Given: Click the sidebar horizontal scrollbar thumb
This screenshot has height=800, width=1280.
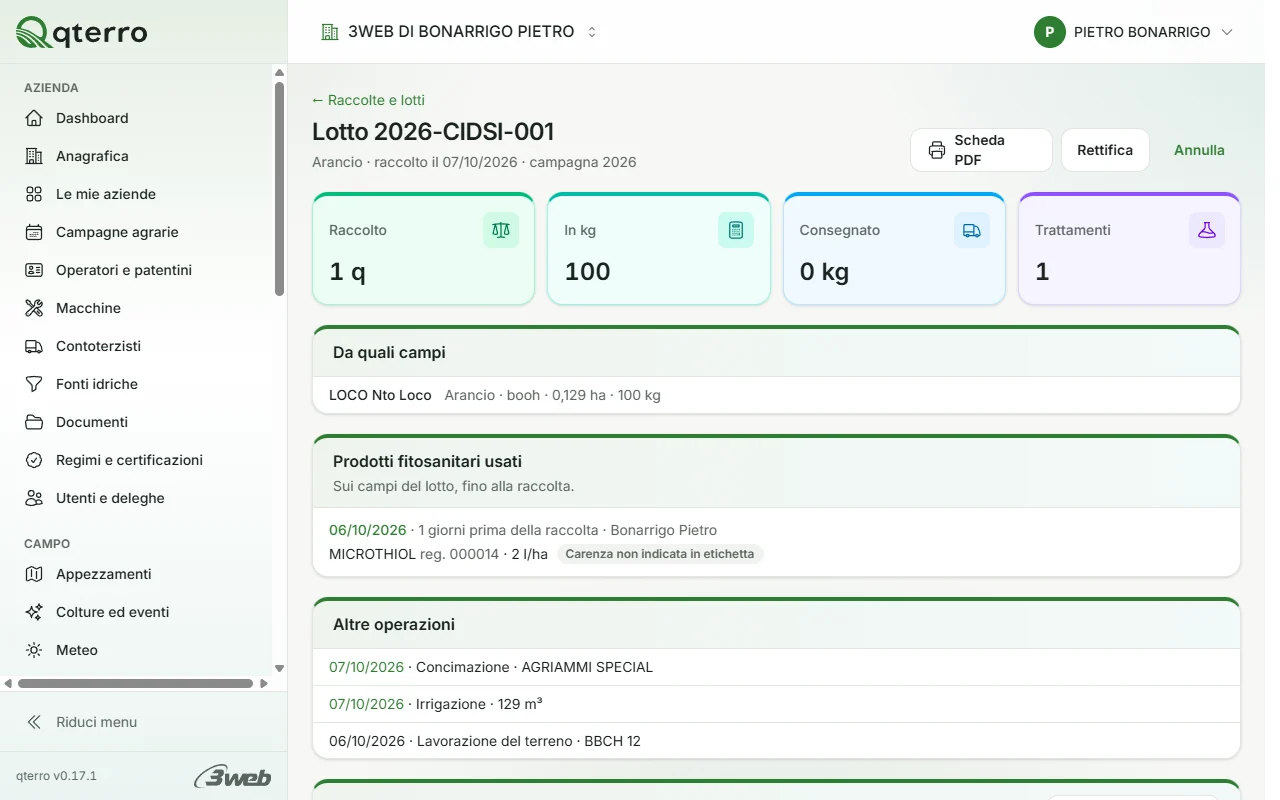Looking at the screenshot, I should [x=136, y=684].
